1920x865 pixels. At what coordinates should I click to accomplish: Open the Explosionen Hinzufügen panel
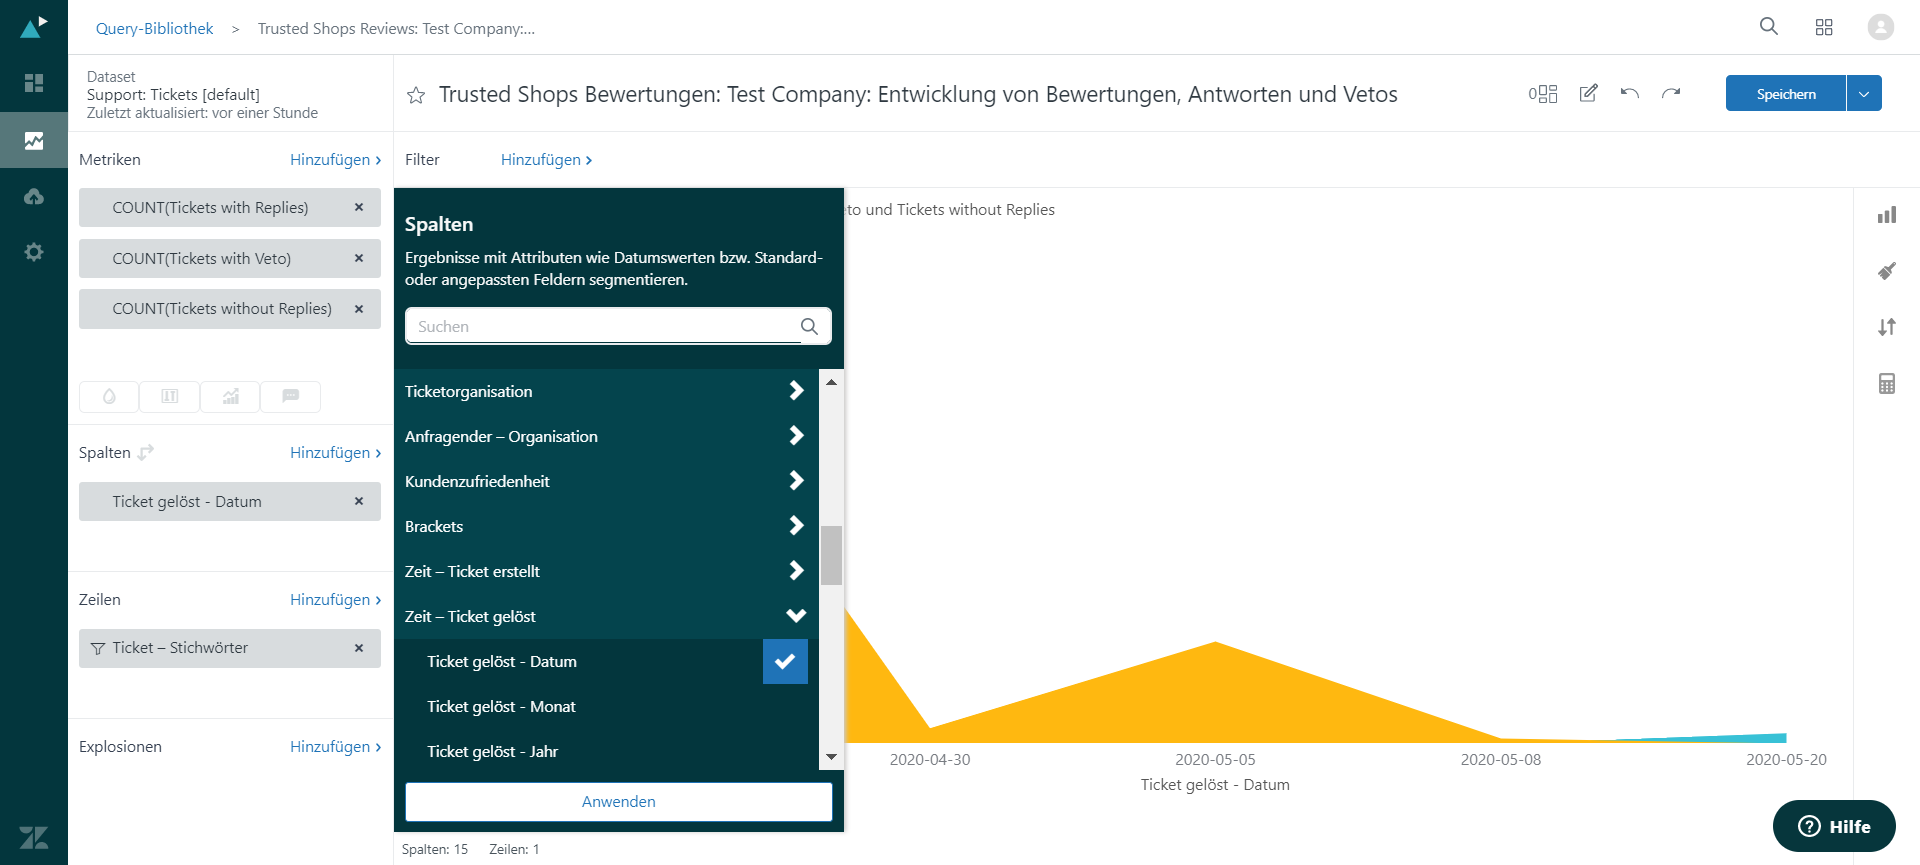coord(335,746)
